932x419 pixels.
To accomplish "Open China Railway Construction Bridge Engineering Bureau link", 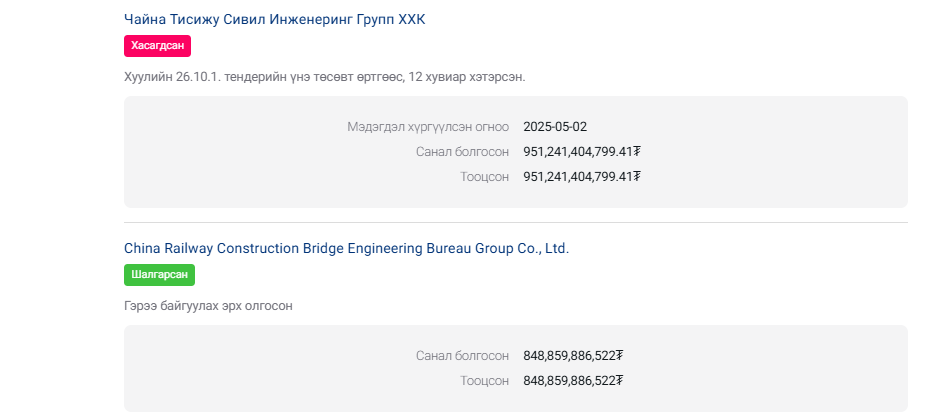I will [x=347, y=248].
